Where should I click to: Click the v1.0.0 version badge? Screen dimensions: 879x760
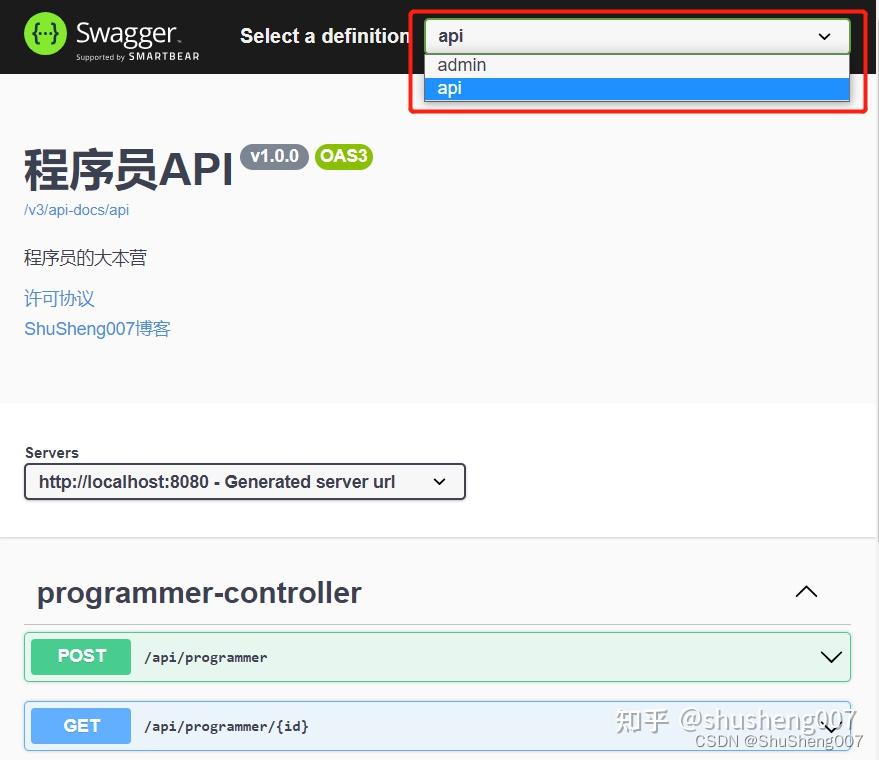point(273,156)
